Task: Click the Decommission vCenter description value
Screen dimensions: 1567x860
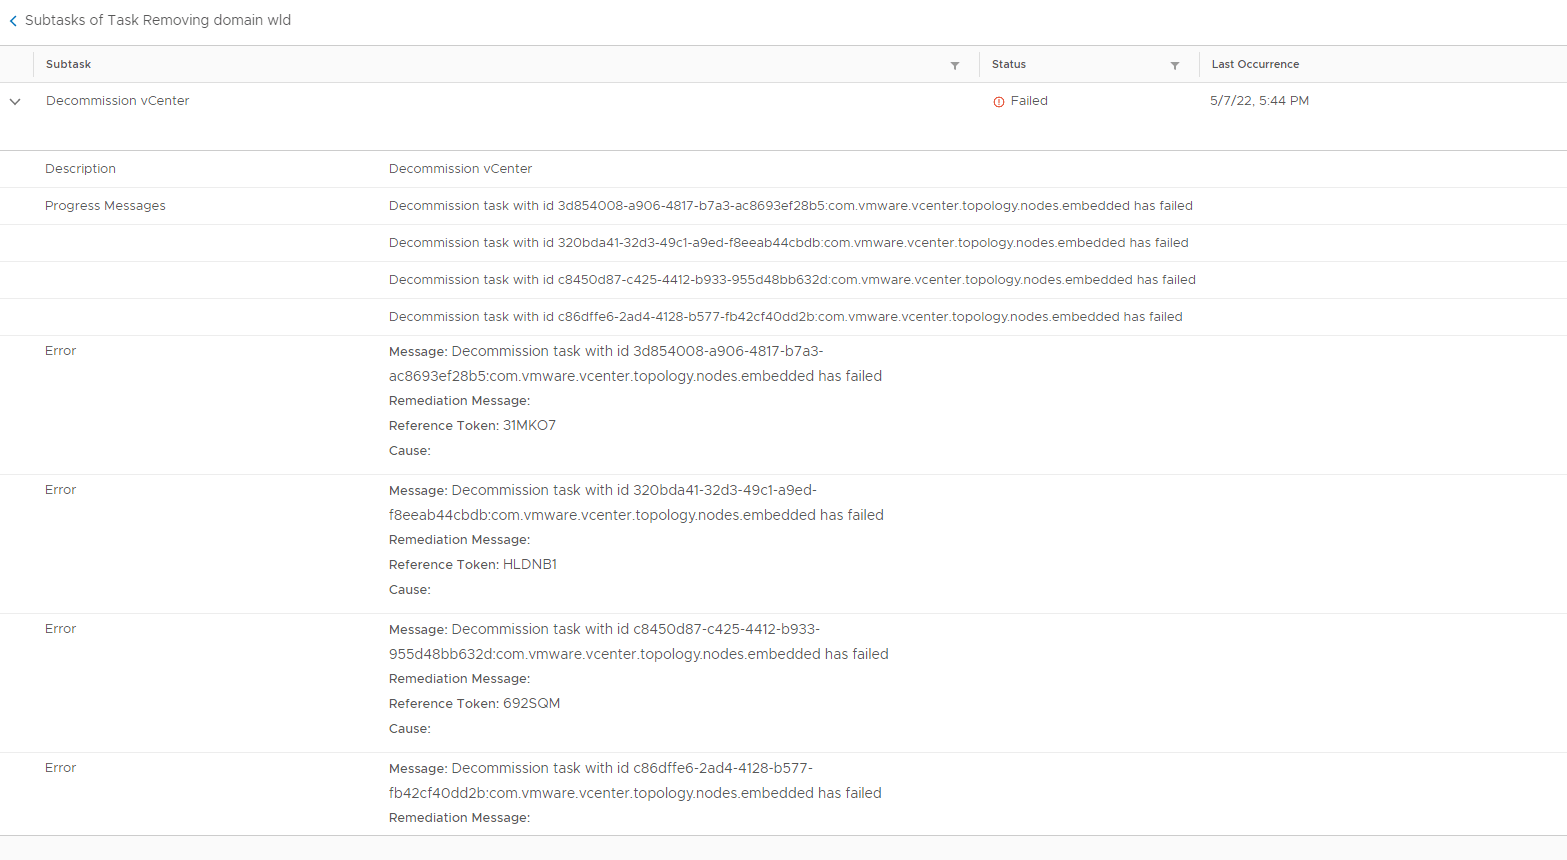Action: (460, 169)
